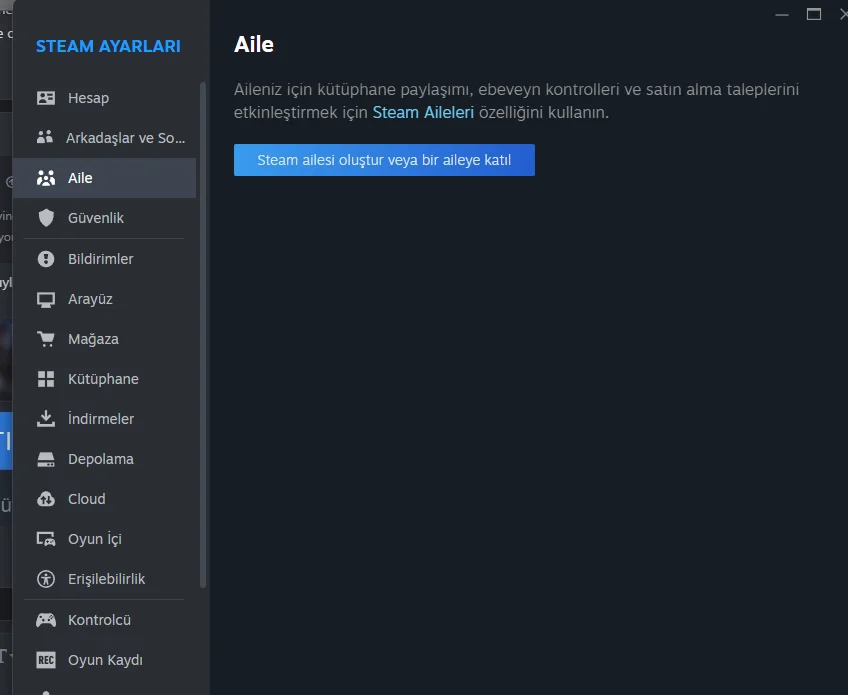The height and width of the screenshot is (695, 848).
Task: Click the Erişilebilirlik accessibility icon
Action: 46,579
